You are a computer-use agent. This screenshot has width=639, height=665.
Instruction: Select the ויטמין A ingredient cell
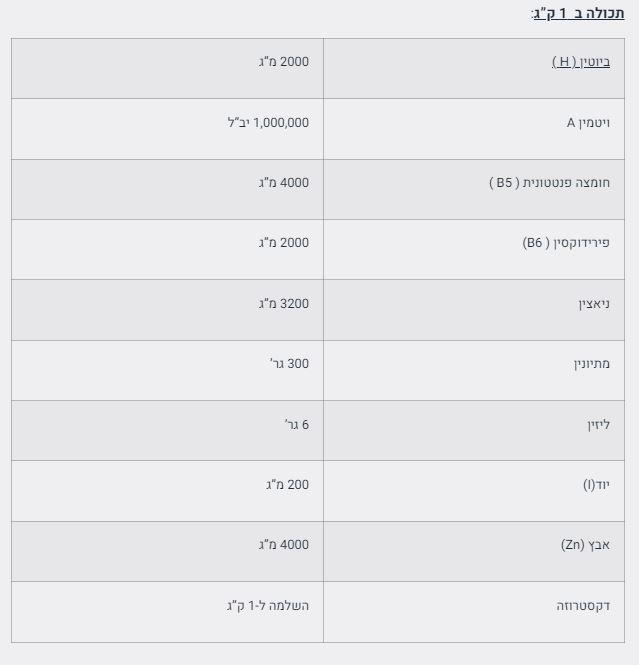coord(588,123)
